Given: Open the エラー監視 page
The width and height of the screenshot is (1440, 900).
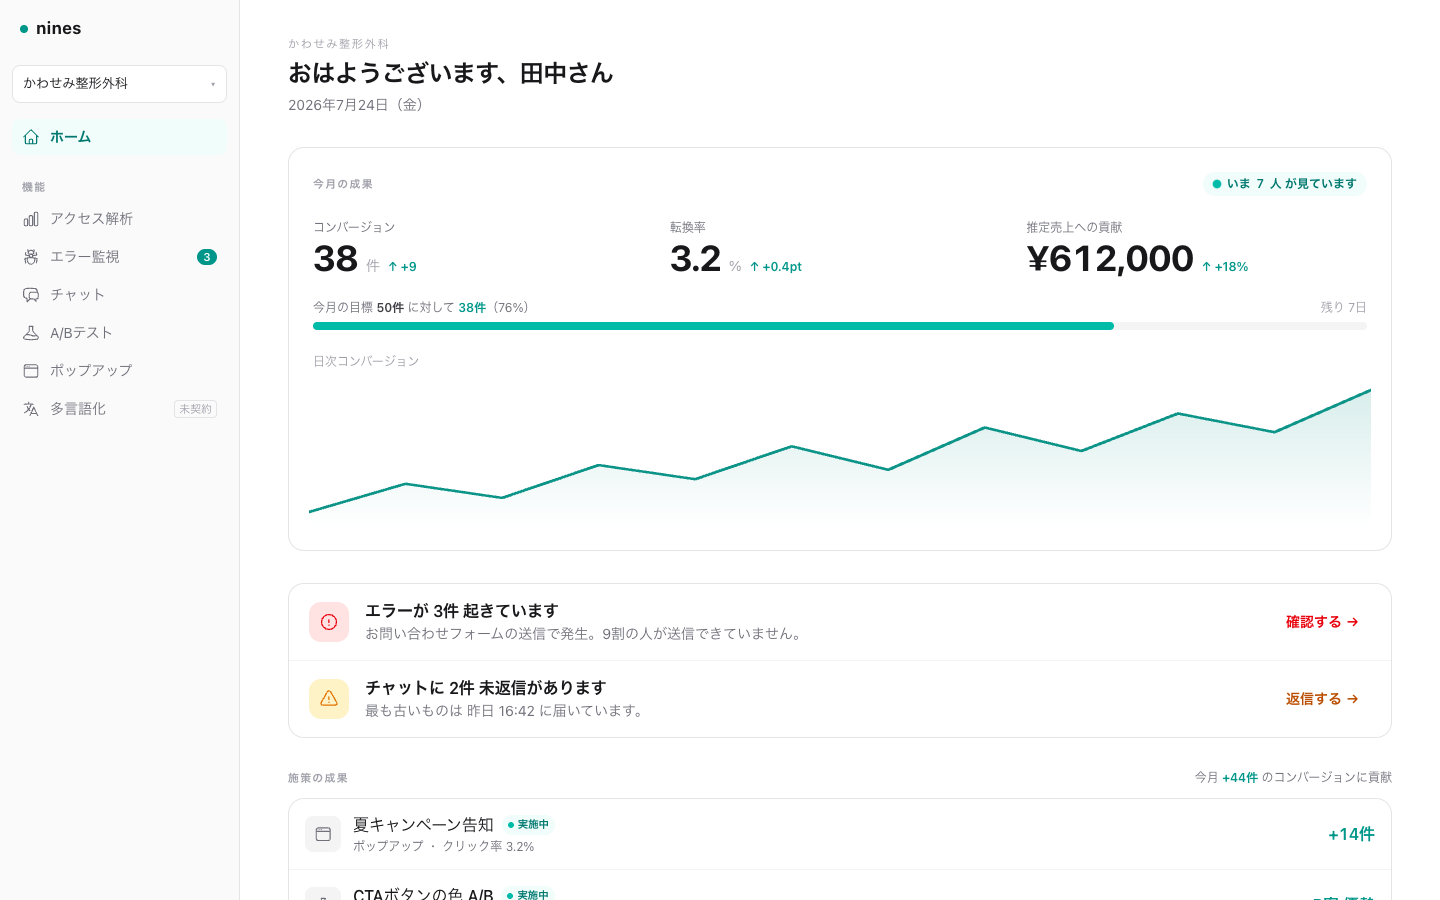Looking at the screenshot, I should pos(119,257).
